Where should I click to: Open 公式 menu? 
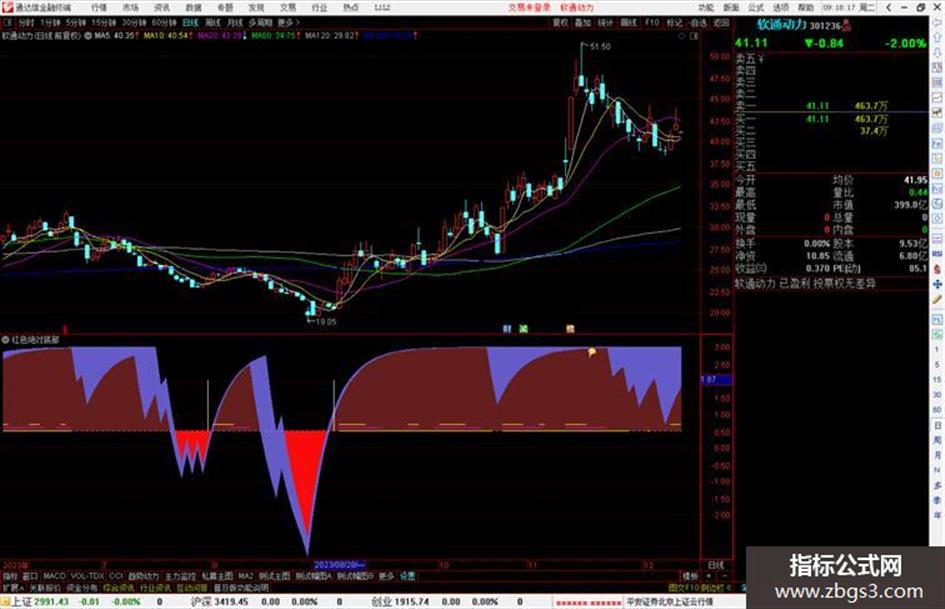tap(756, 7)
